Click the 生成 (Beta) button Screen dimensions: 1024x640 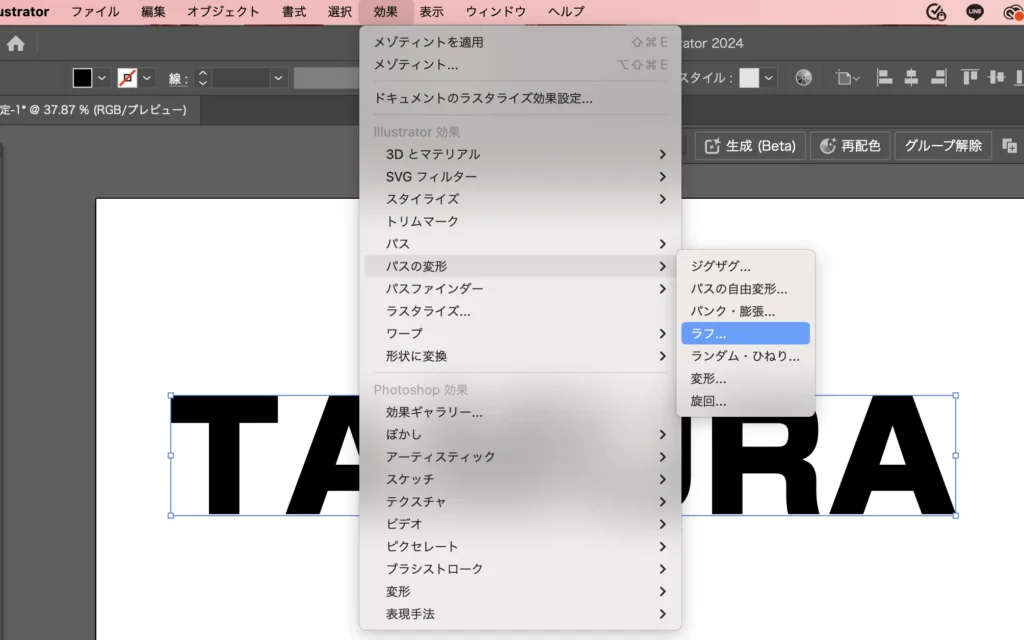coord(750,146)
